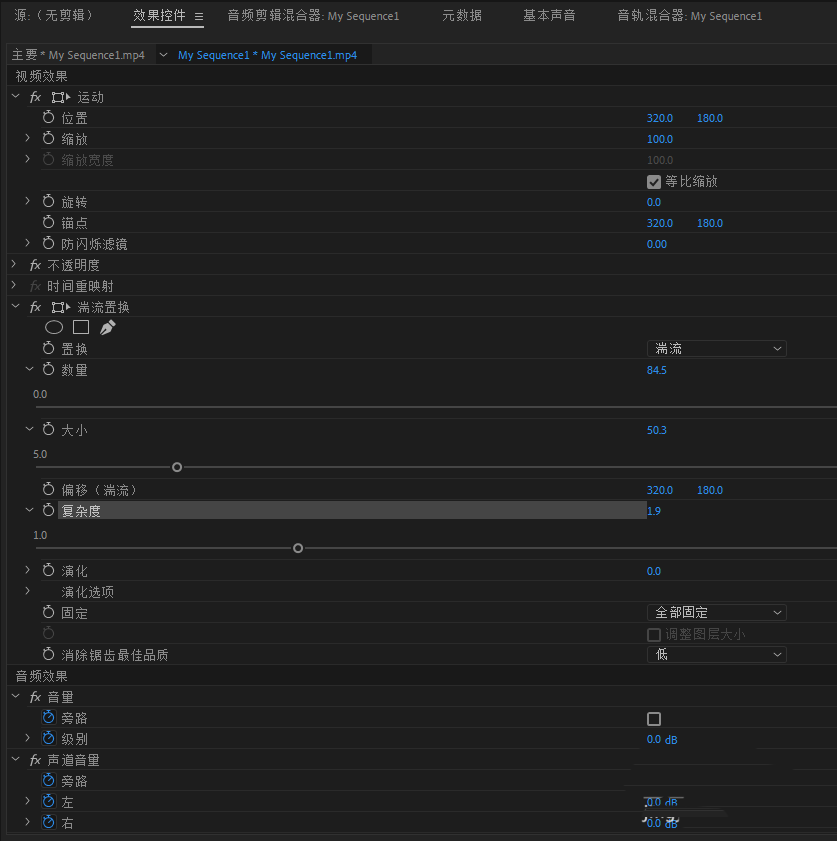This screenshot has height=841, width=837.
Task: Expand the 演化选项 section
Action: (x=28, y=592)
